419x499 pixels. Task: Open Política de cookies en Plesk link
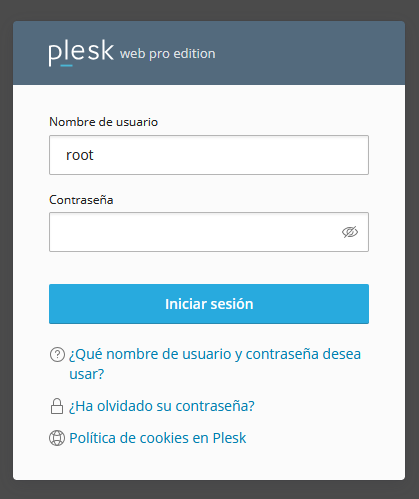(x=158, y=438)
